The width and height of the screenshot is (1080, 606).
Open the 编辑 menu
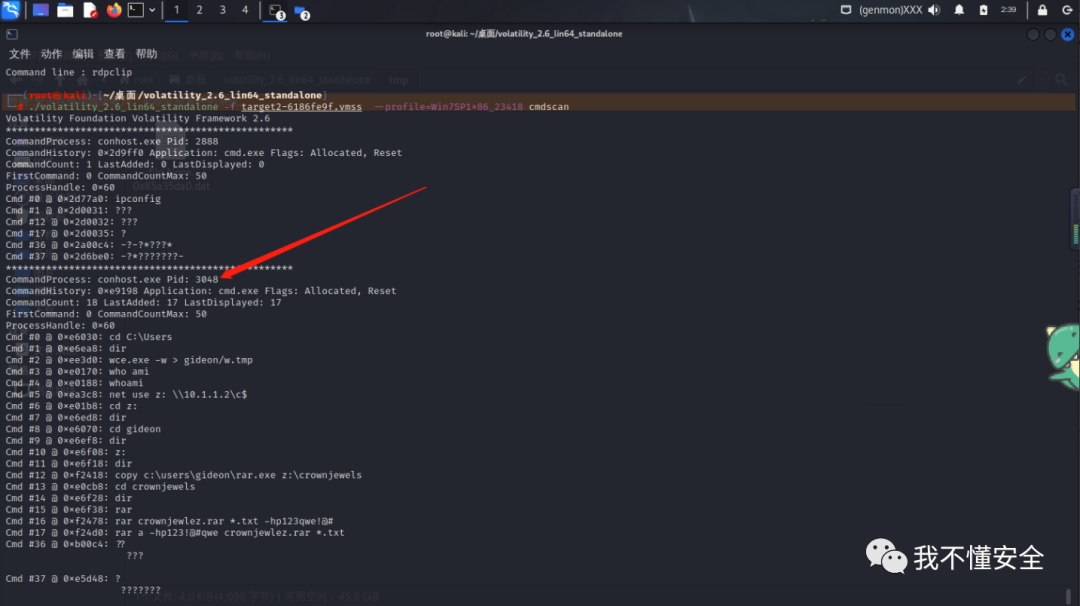pyautogui.click(x=83, y=54)
